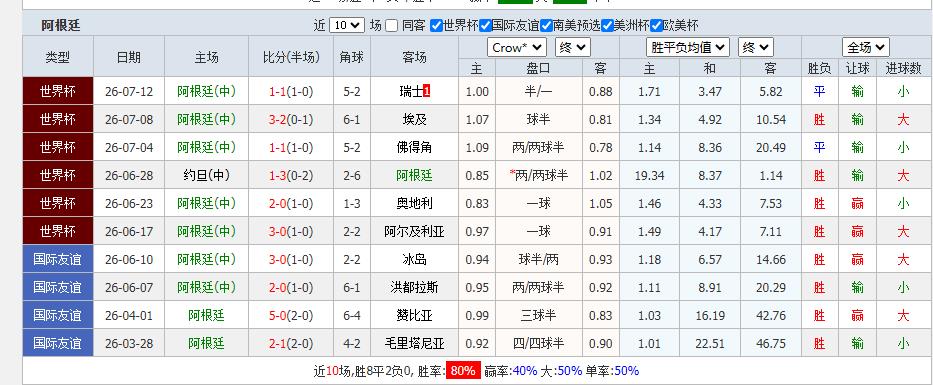Toggle the 同客 checkbox
The height and width of the screenshot is (385, 933).
coord(391,26)
